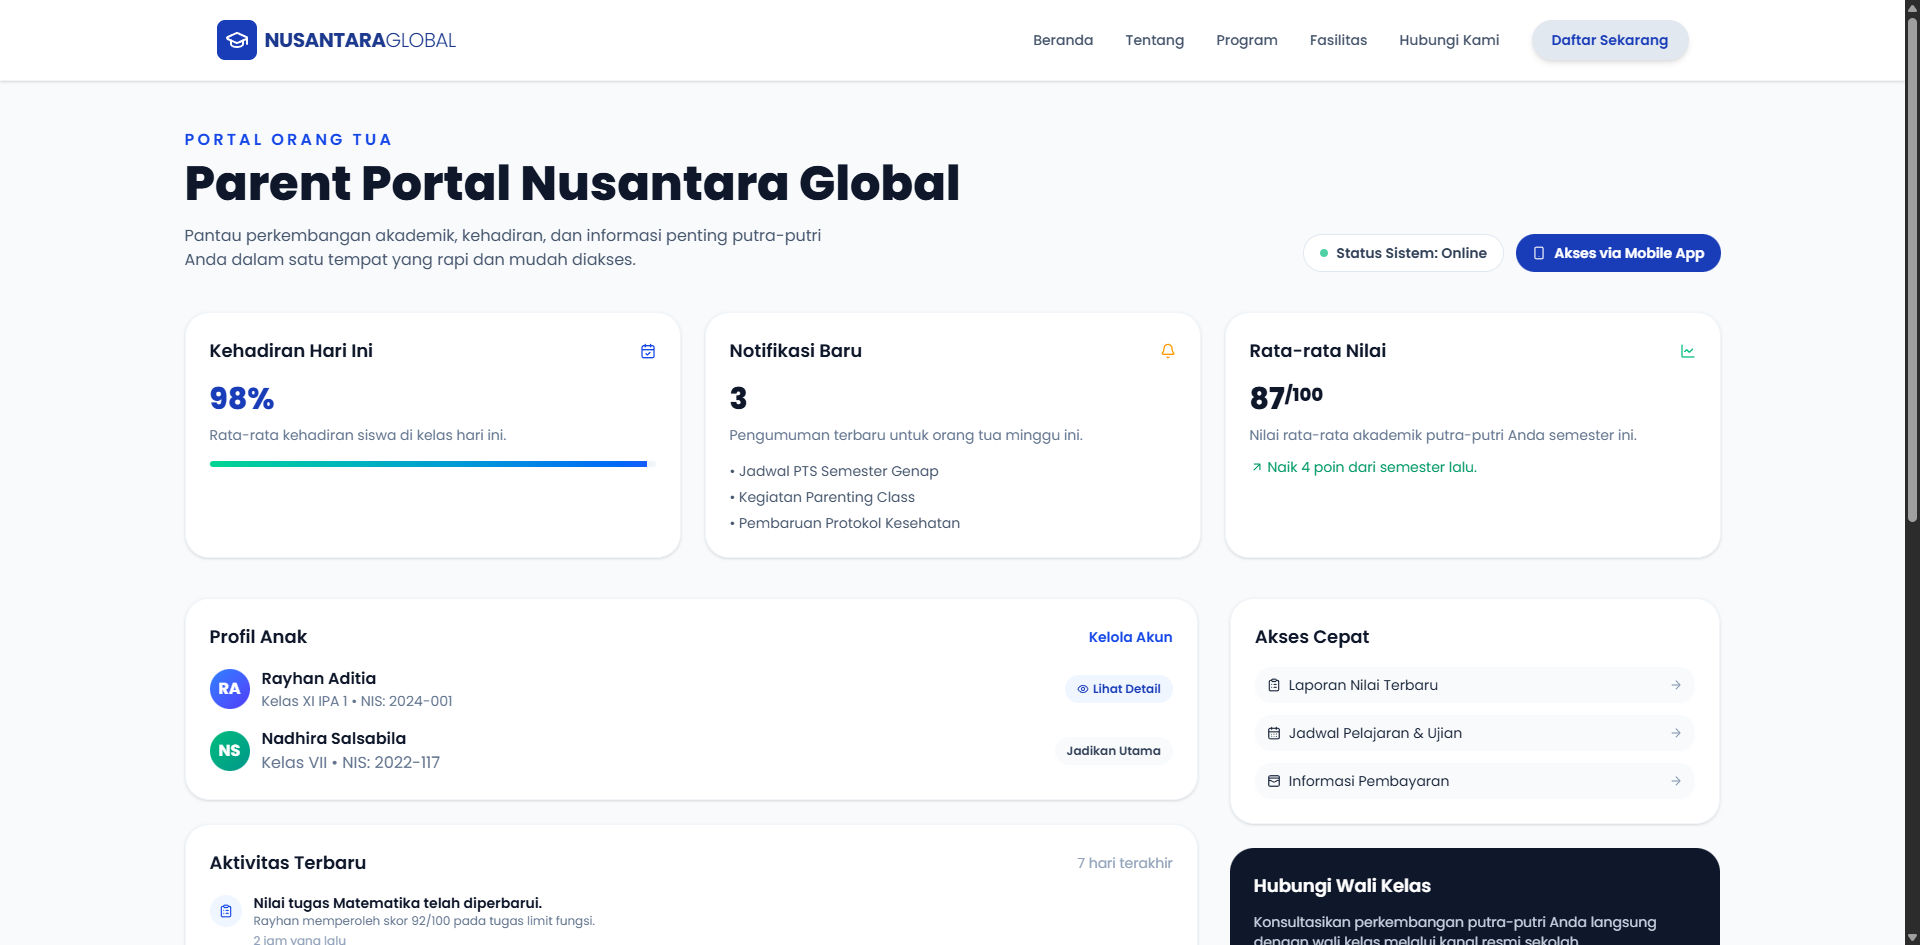This screenshot has height=945, width=1920.
Task: Click the Akses Cepat section title
Action: click(x=1312, y=637)
